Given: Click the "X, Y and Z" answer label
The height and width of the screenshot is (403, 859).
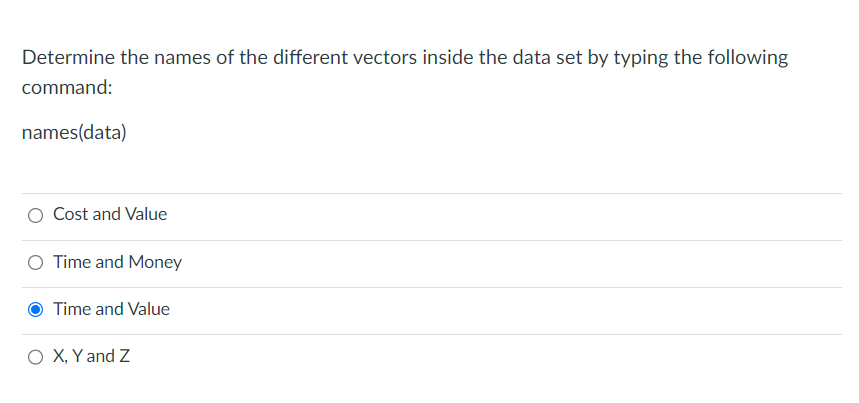Looking at the screenshot, I should click(x=92, y=356).
